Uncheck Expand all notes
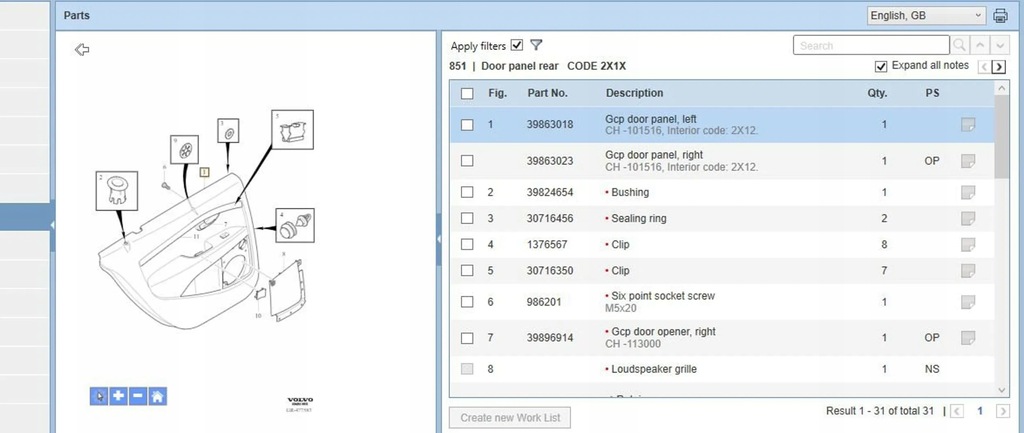The width and height of the screenshot is (1024, 433). pos(881,66)
